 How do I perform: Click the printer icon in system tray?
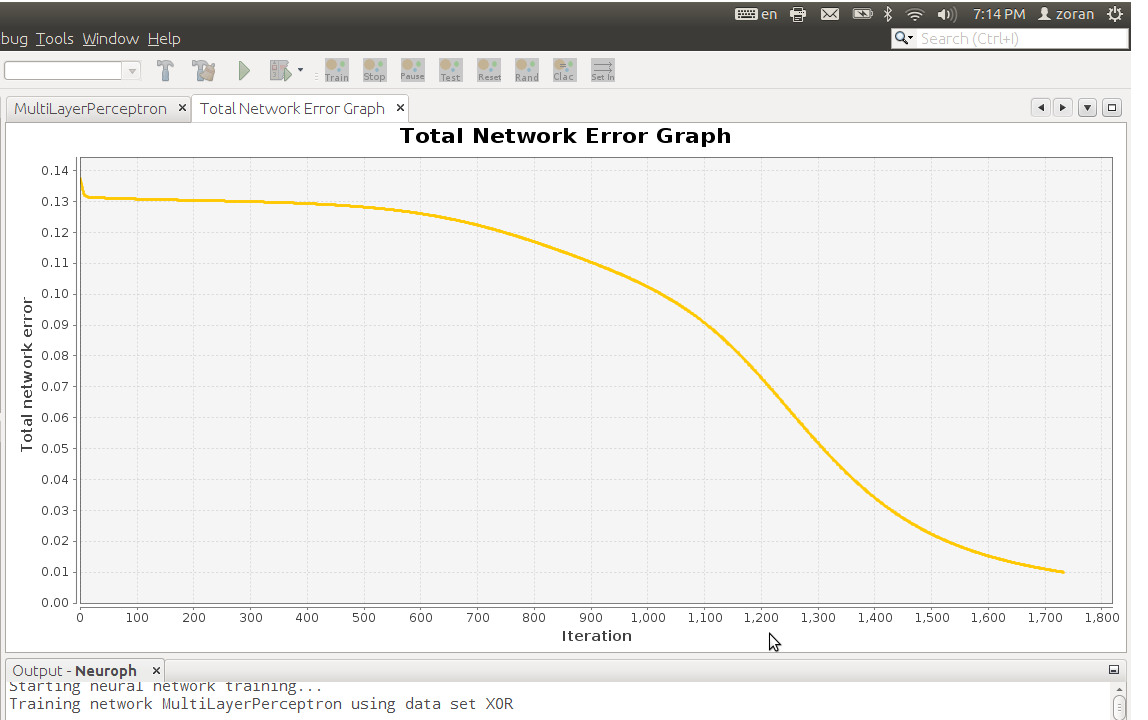click(x=798, y=14)
